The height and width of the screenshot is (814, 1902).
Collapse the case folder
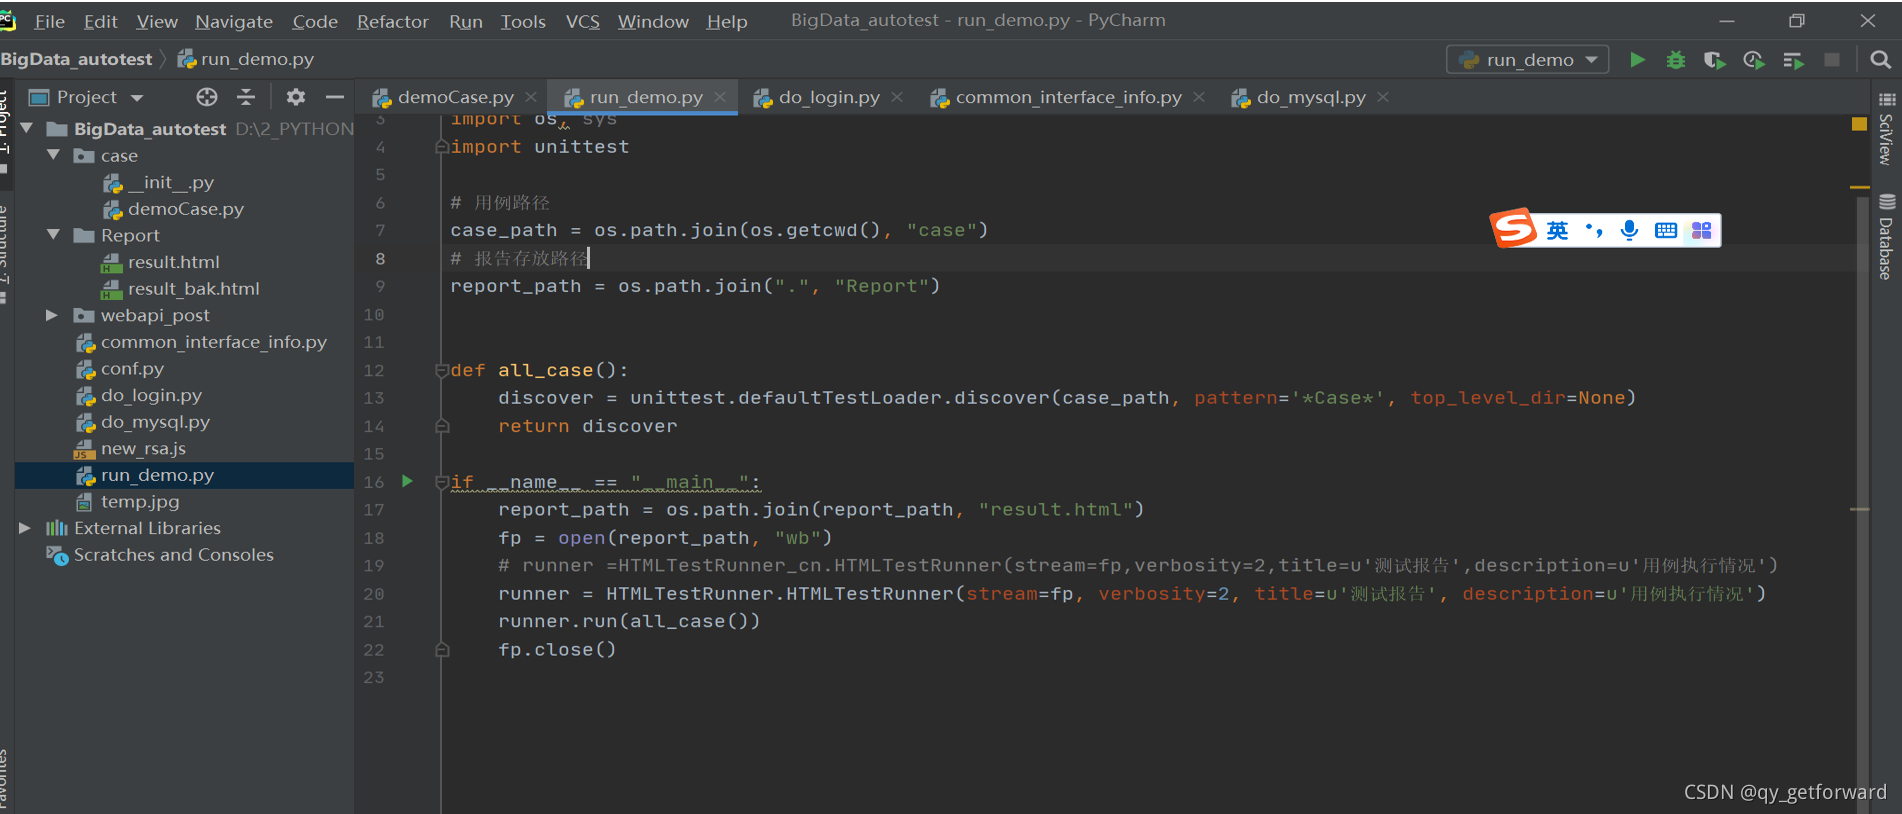[x=53, y=155]
